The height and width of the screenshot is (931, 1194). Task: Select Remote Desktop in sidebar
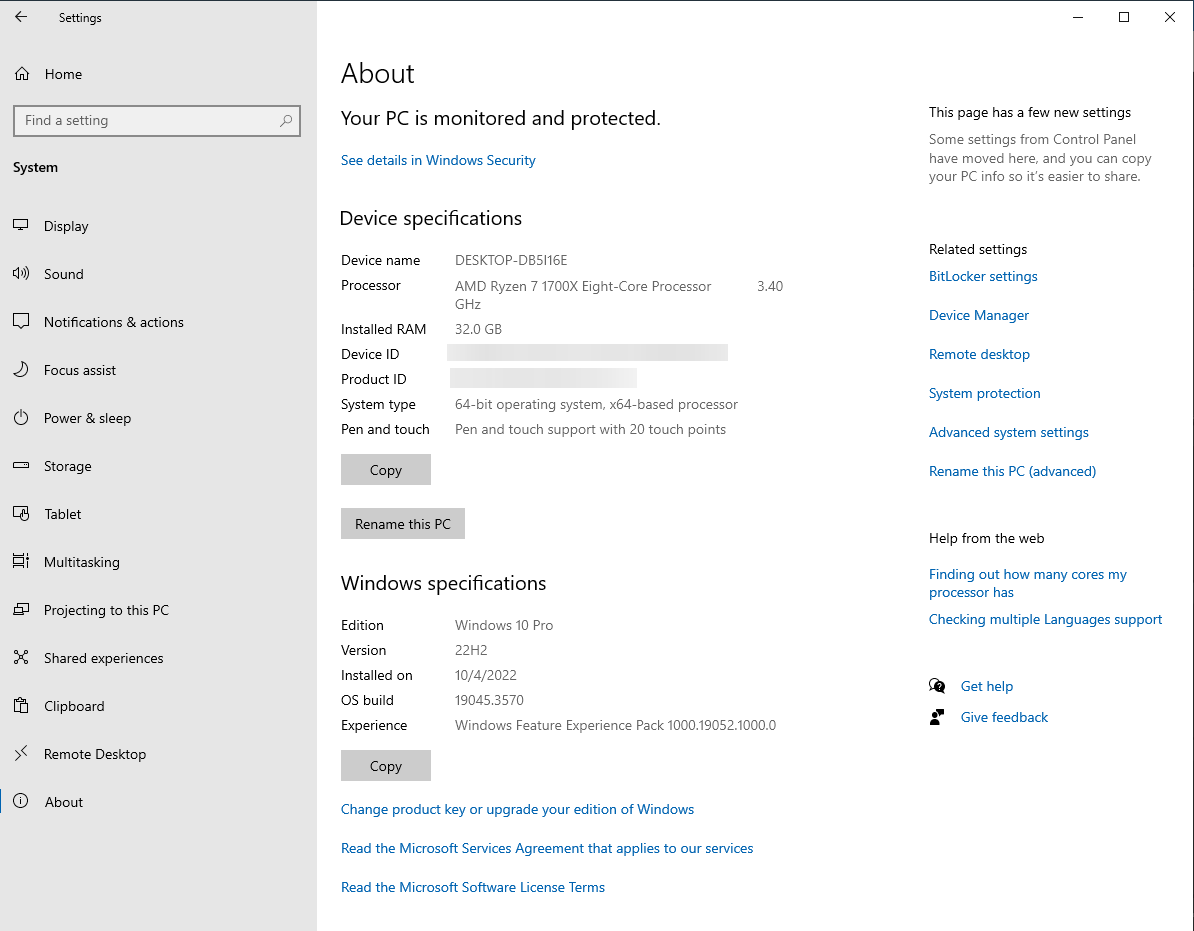pyautogui.click(x=158, y=754)
